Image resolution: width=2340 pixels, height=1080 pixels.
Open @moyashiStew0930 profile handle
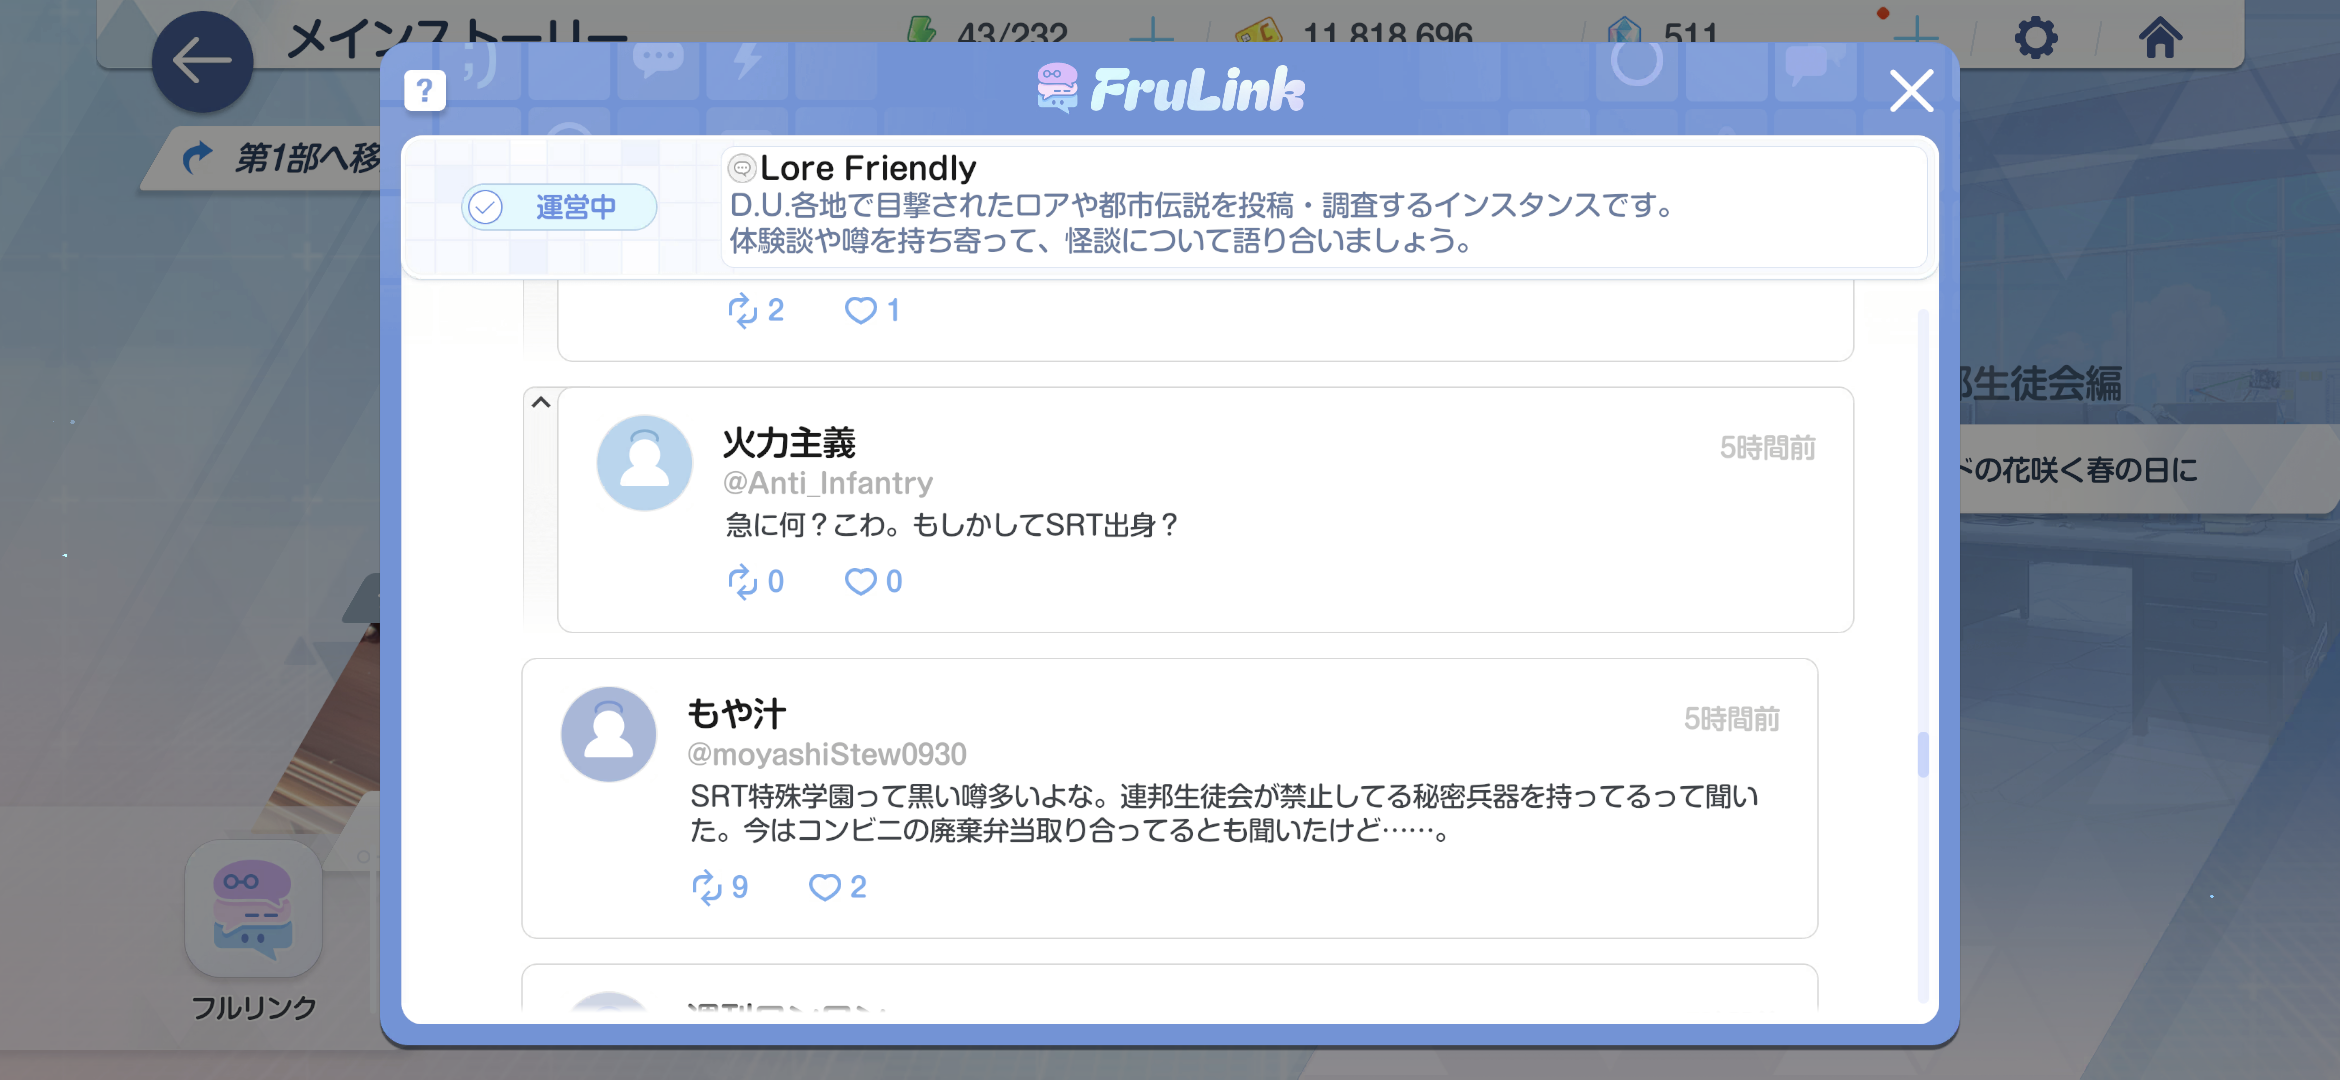click(826, 754)
